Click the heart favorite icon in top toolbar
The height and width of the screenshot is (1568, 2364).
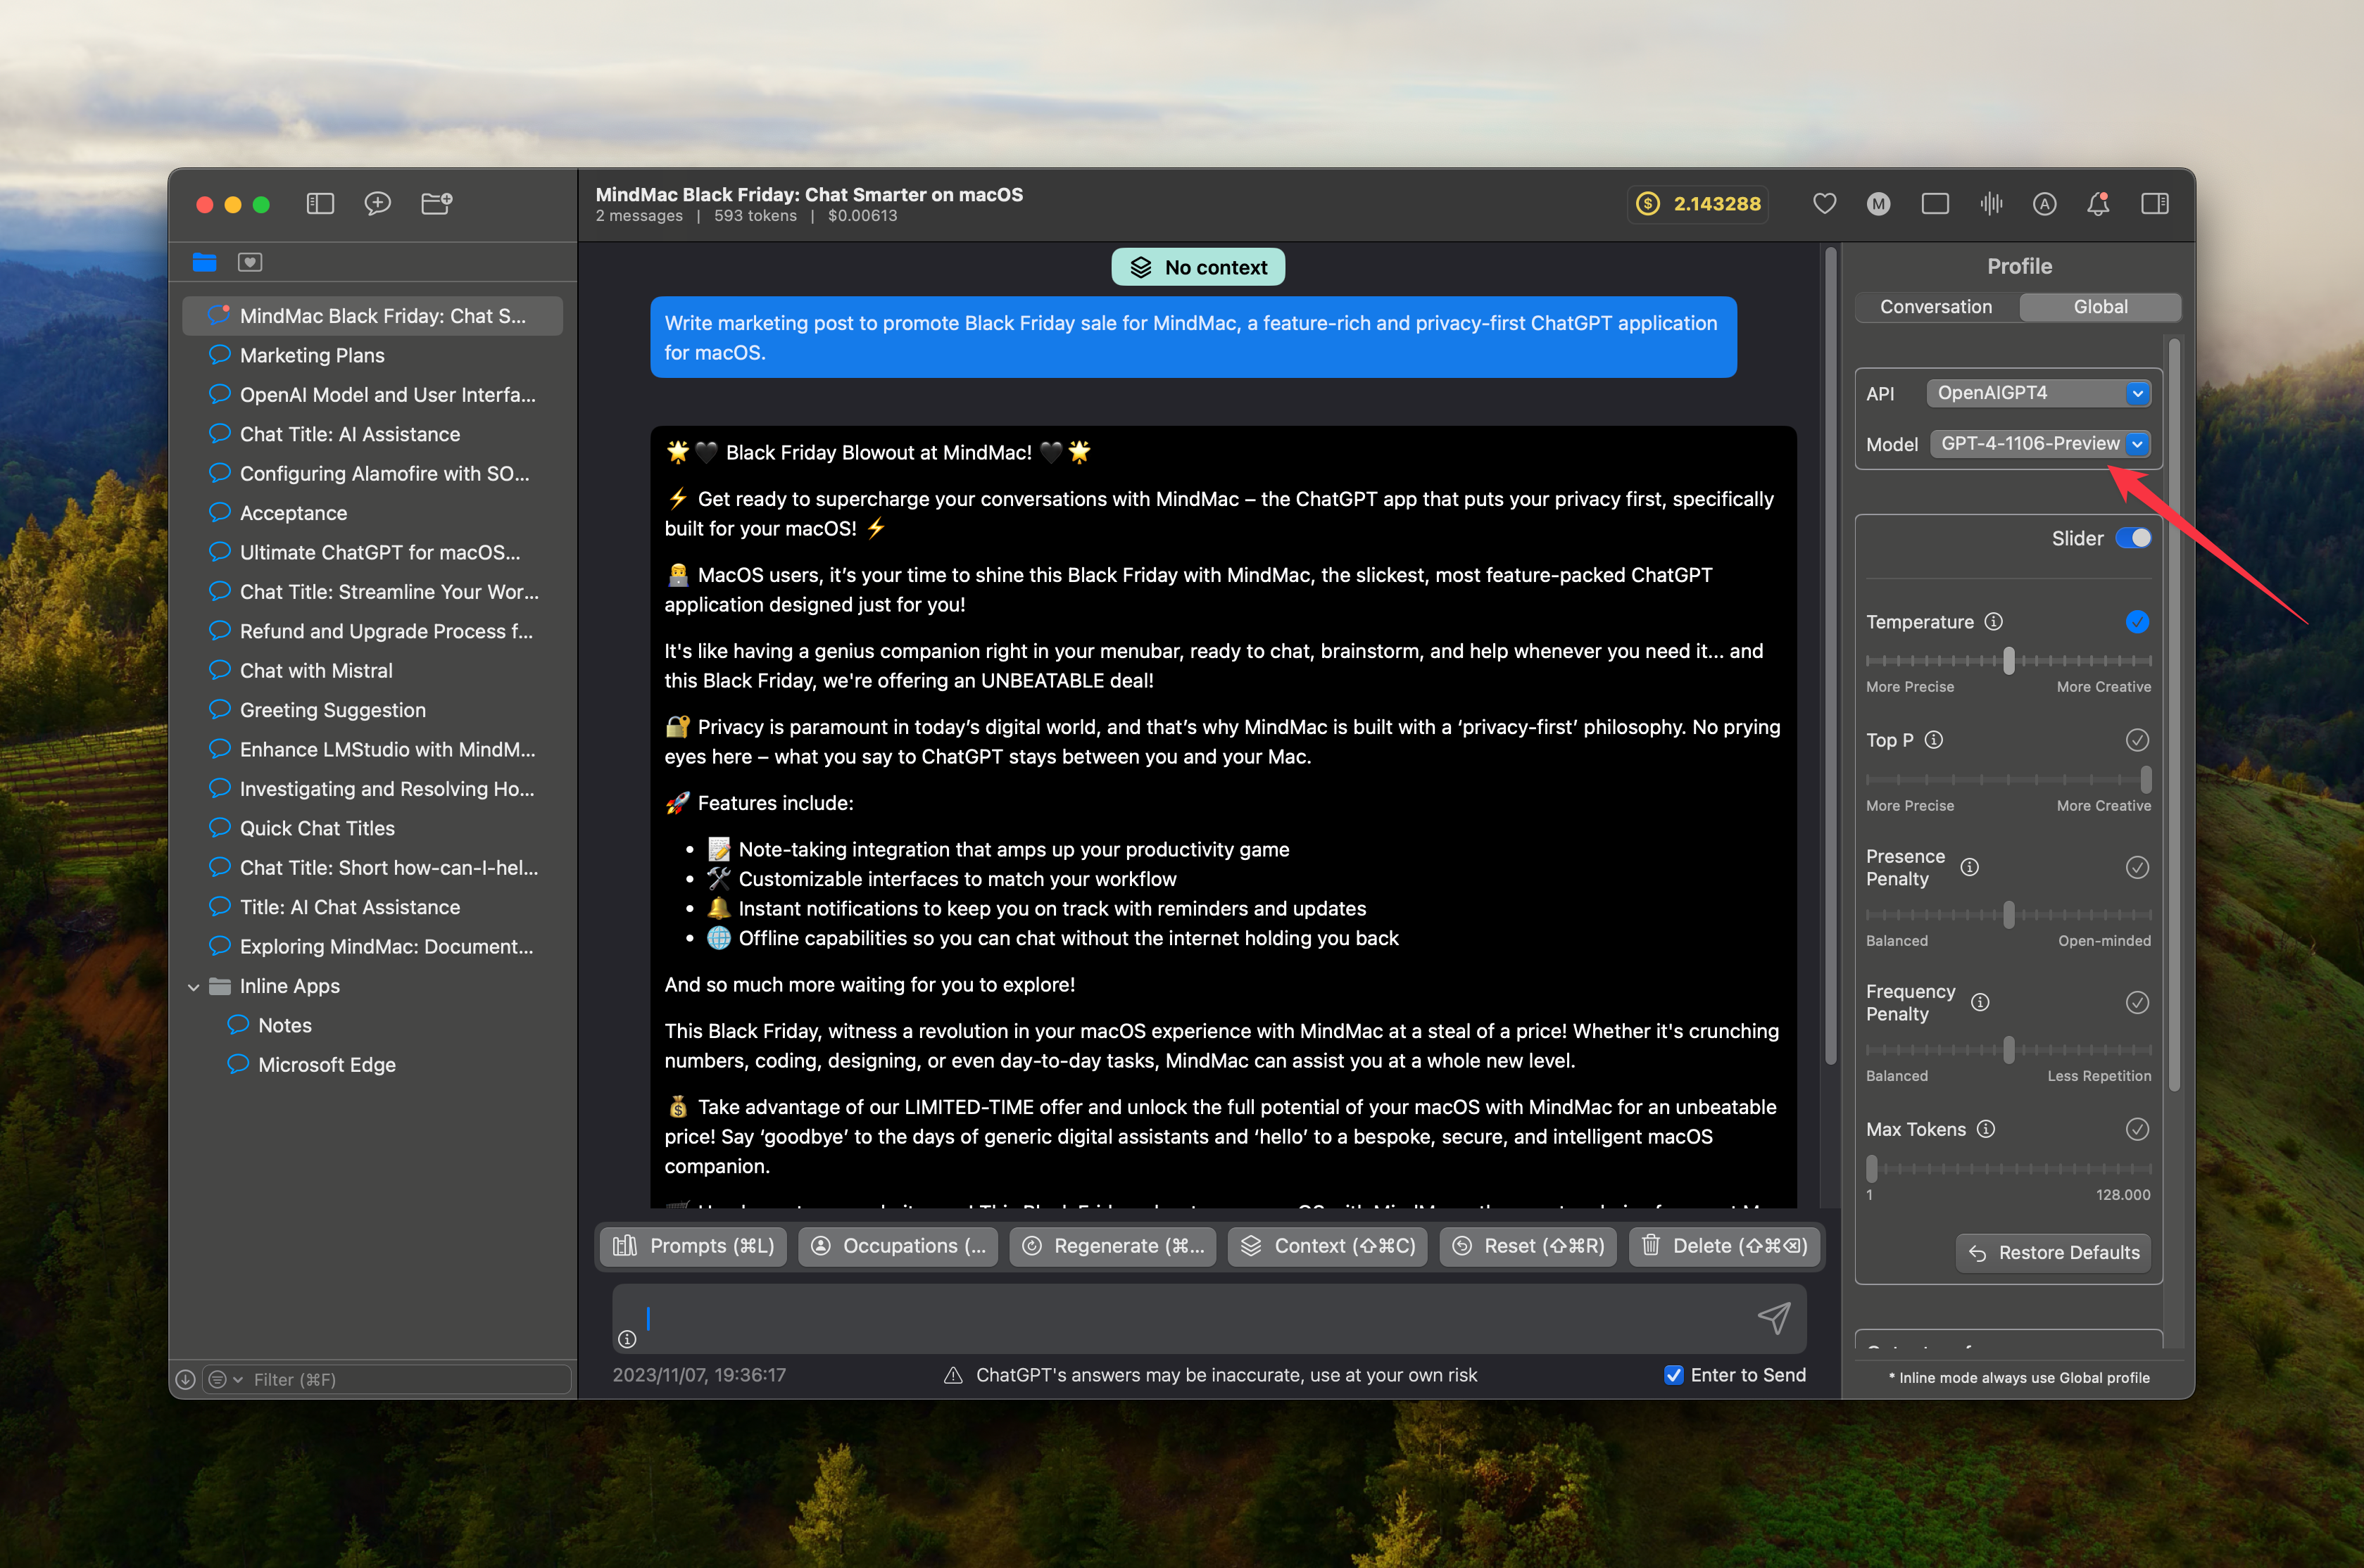tap(1824, 204)
